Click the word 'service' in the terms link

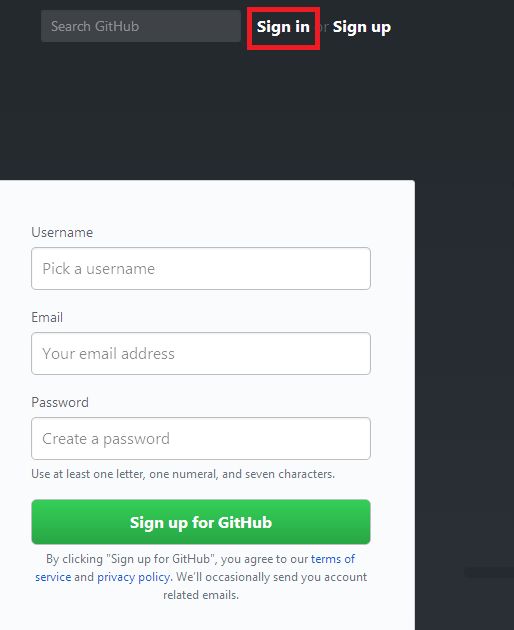tap(53, 577)
